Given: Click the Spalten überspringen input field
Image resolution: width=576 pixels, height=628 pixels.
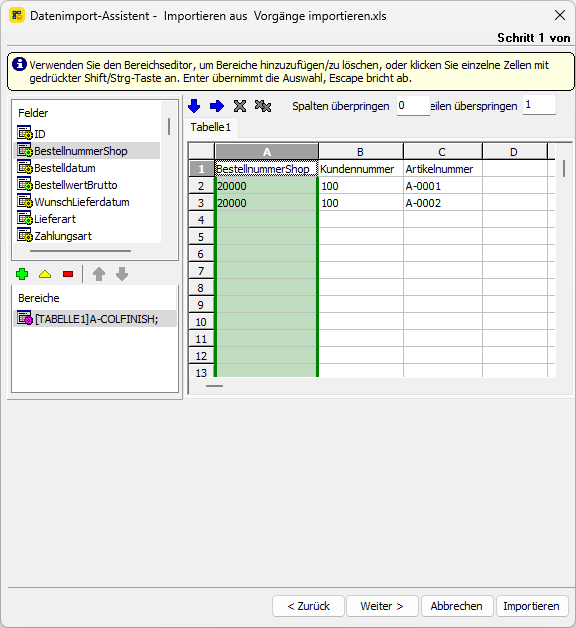Looking at the screenshot, I should pos(413,106).
